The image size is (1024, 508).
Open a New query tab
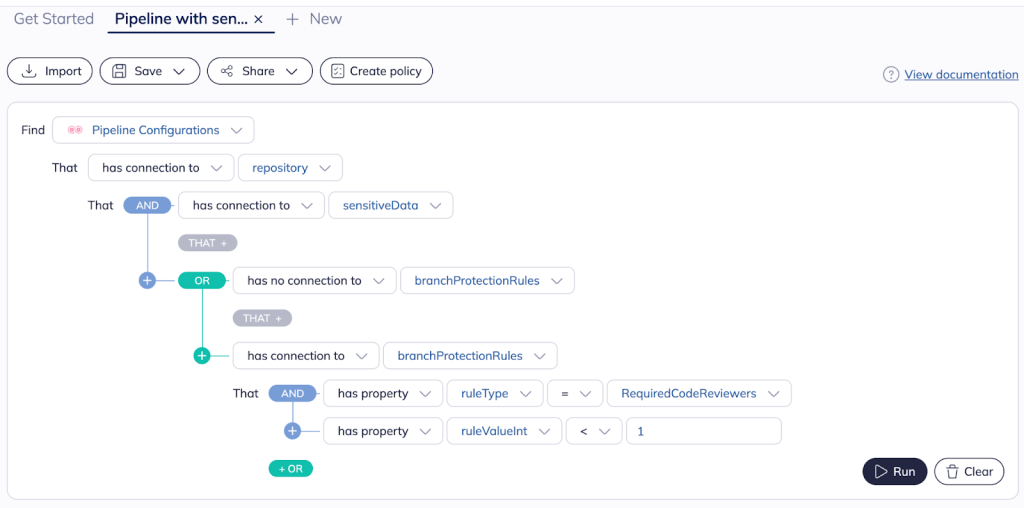point(314,19)
